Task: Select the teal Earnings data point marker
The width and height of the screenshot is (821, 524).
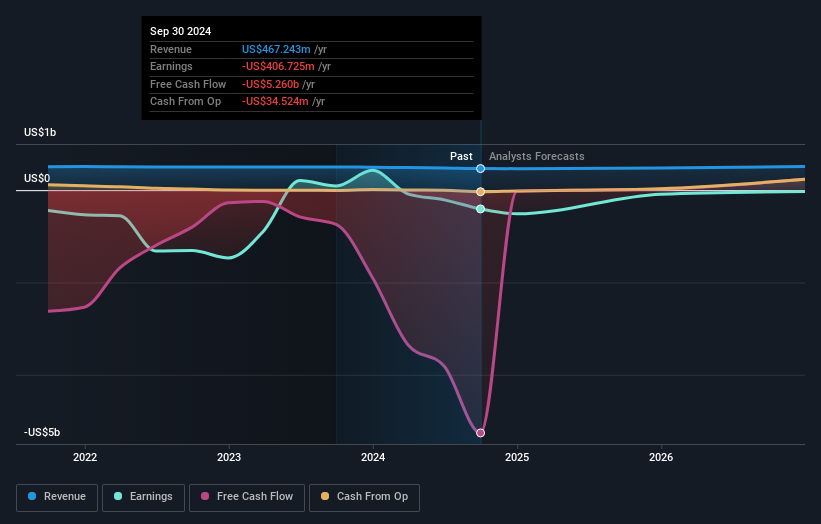Action: (x=481, y=209)
